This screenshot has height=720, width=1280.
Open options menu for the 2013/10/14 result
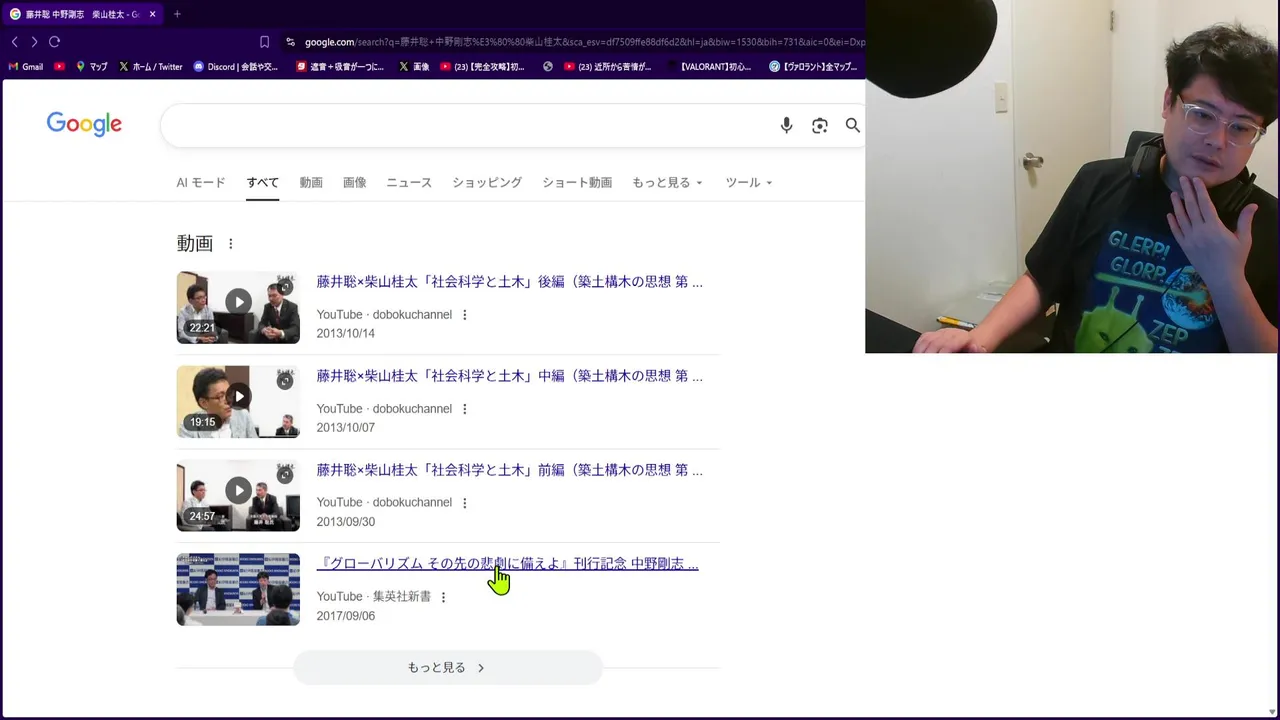point(464,315)
